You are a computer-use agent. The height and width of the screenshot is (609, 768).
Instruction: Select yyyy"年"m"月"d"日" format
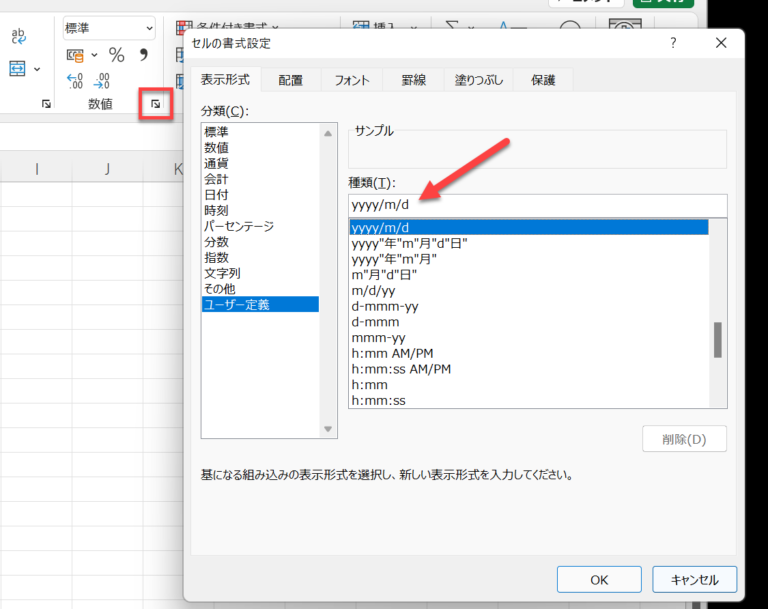(x=529, y=244)
